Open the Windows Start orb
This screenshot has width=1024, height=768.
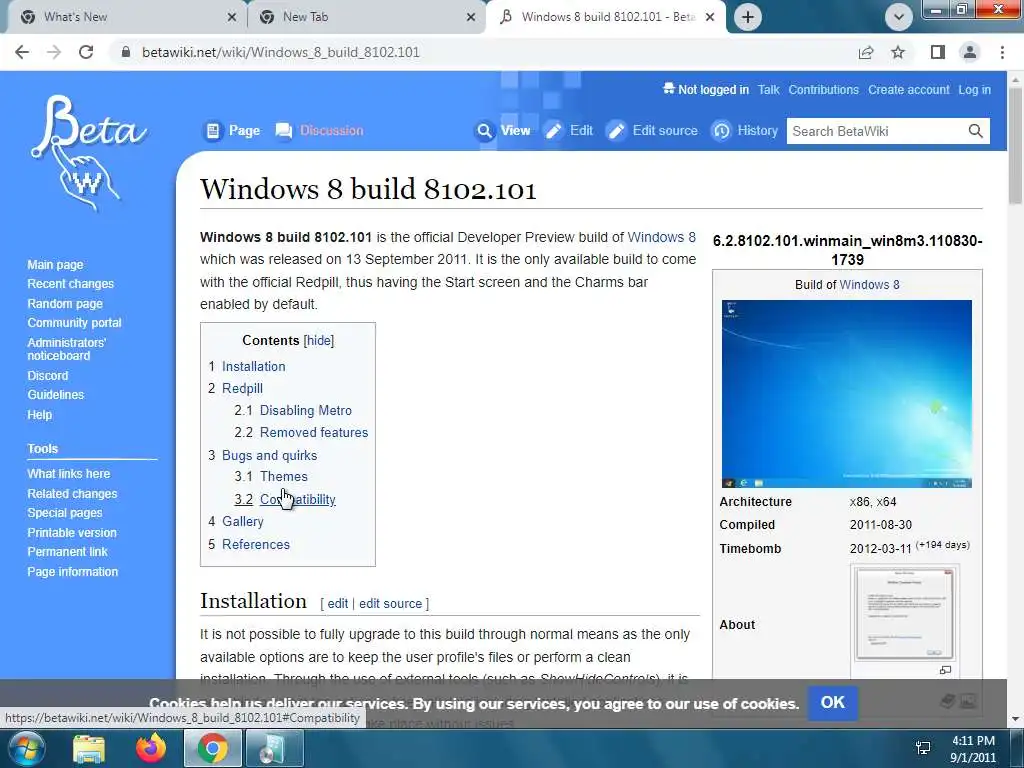point(26,748)
